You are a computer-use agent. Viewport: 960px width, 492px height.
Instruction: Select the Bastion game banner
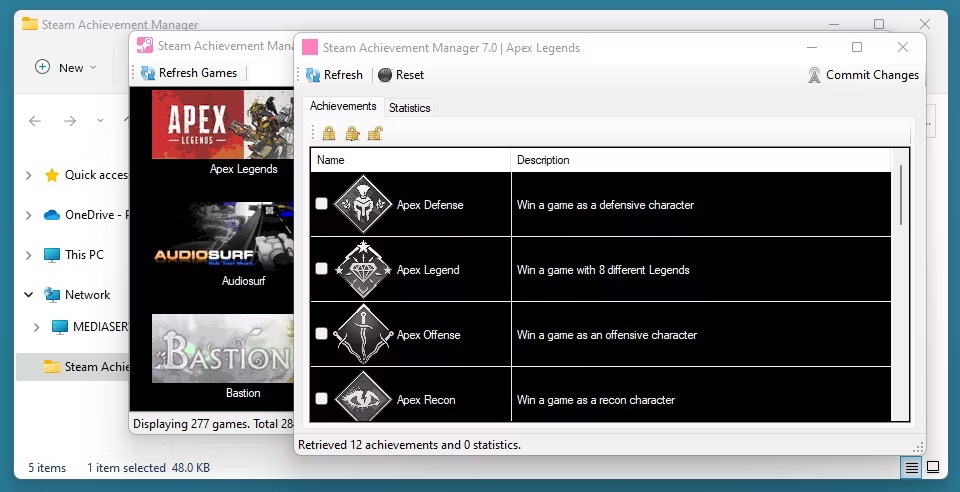pos(223,348)
